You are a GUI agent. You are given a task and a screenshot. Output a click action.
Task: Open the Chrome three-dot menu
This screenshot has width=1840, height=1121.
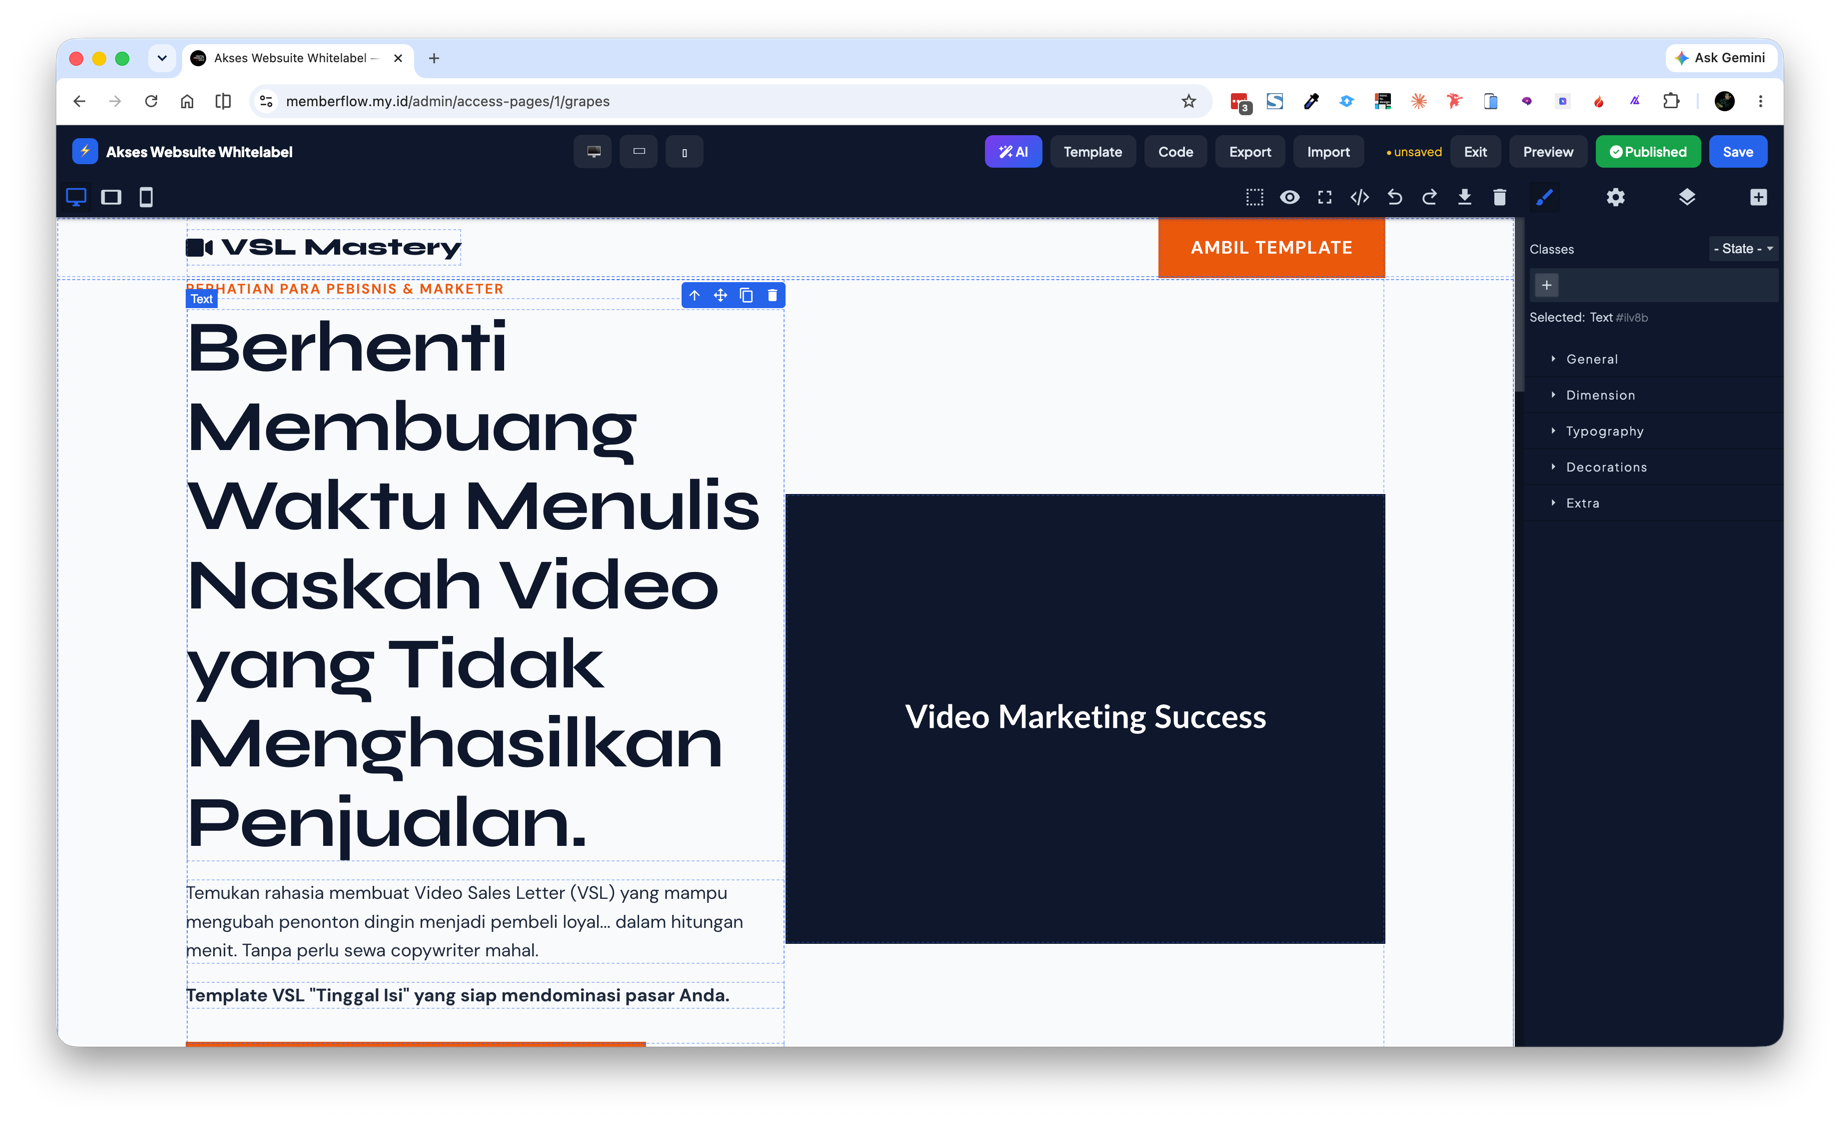pos(1760,101)
